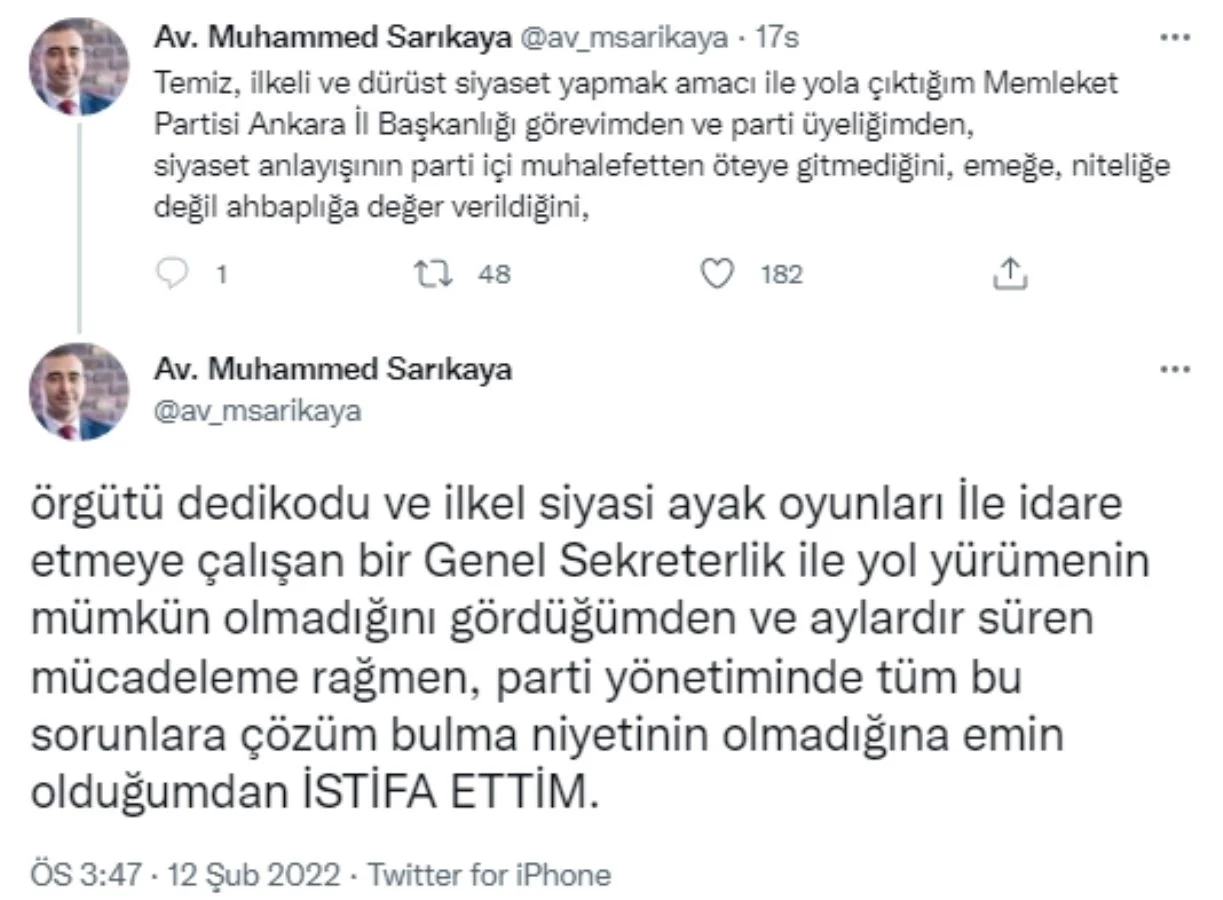Click the profile avatar on the second tweet

tap(76, 392)
